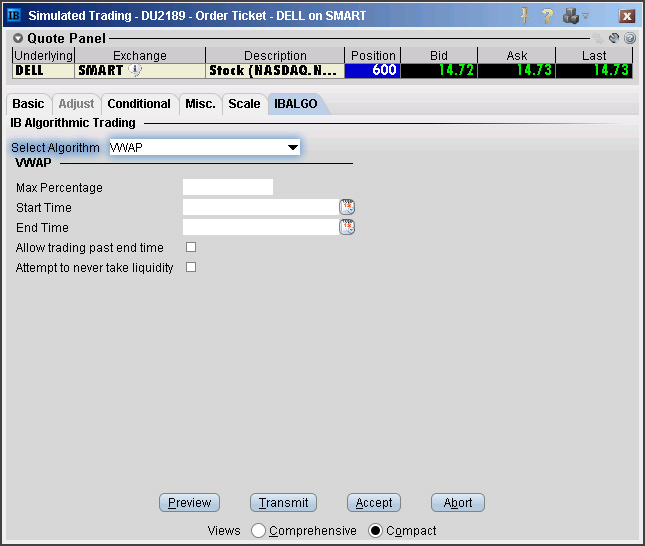This screenshot has width=645, height=546.
Task: Open the Select Algorithm dropdown
Action: coord(204,147)
